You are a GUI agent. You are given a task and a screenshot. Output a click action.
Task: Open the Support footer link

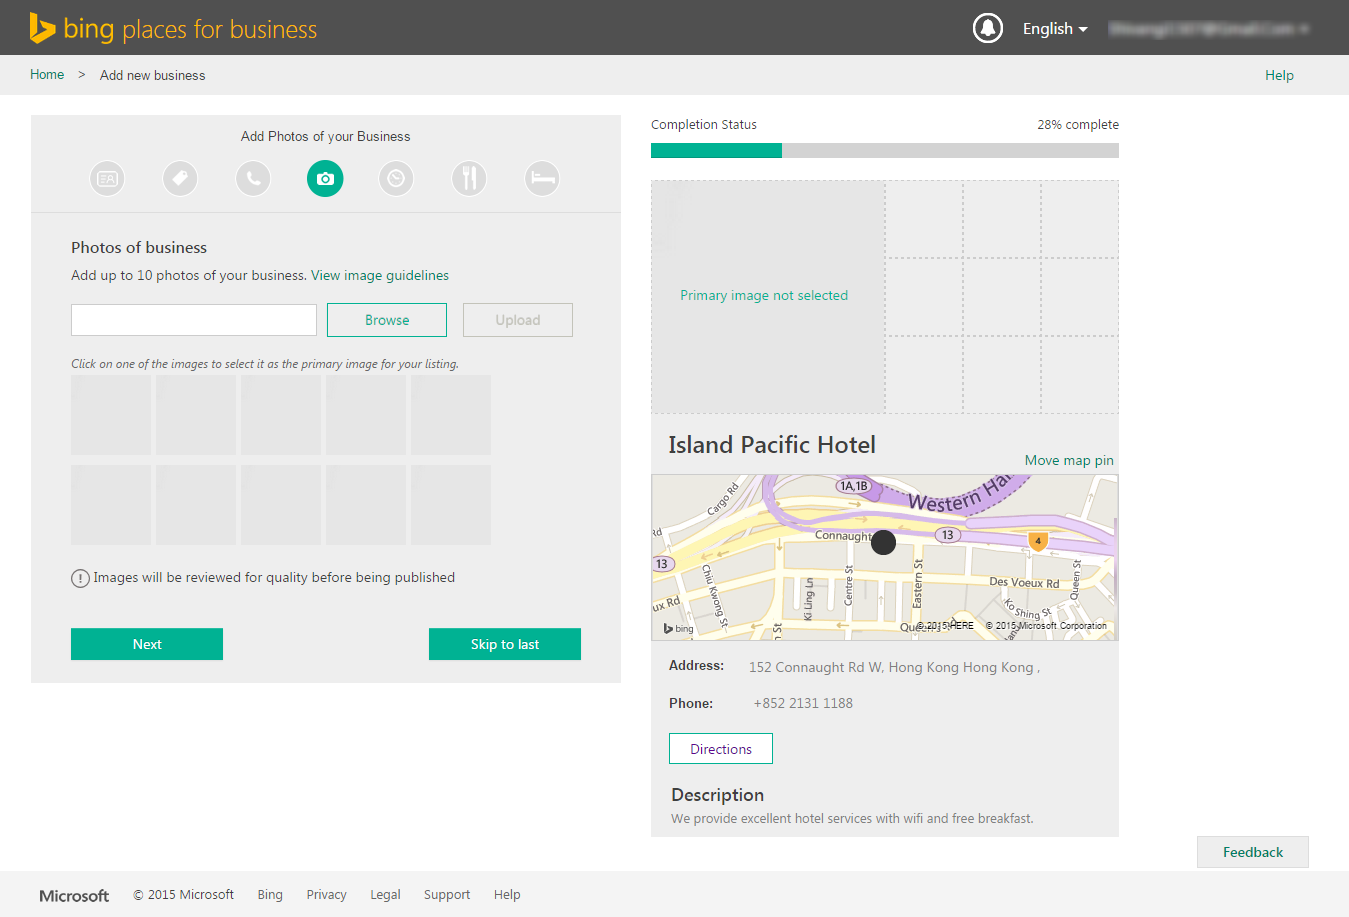pos(447,895)
